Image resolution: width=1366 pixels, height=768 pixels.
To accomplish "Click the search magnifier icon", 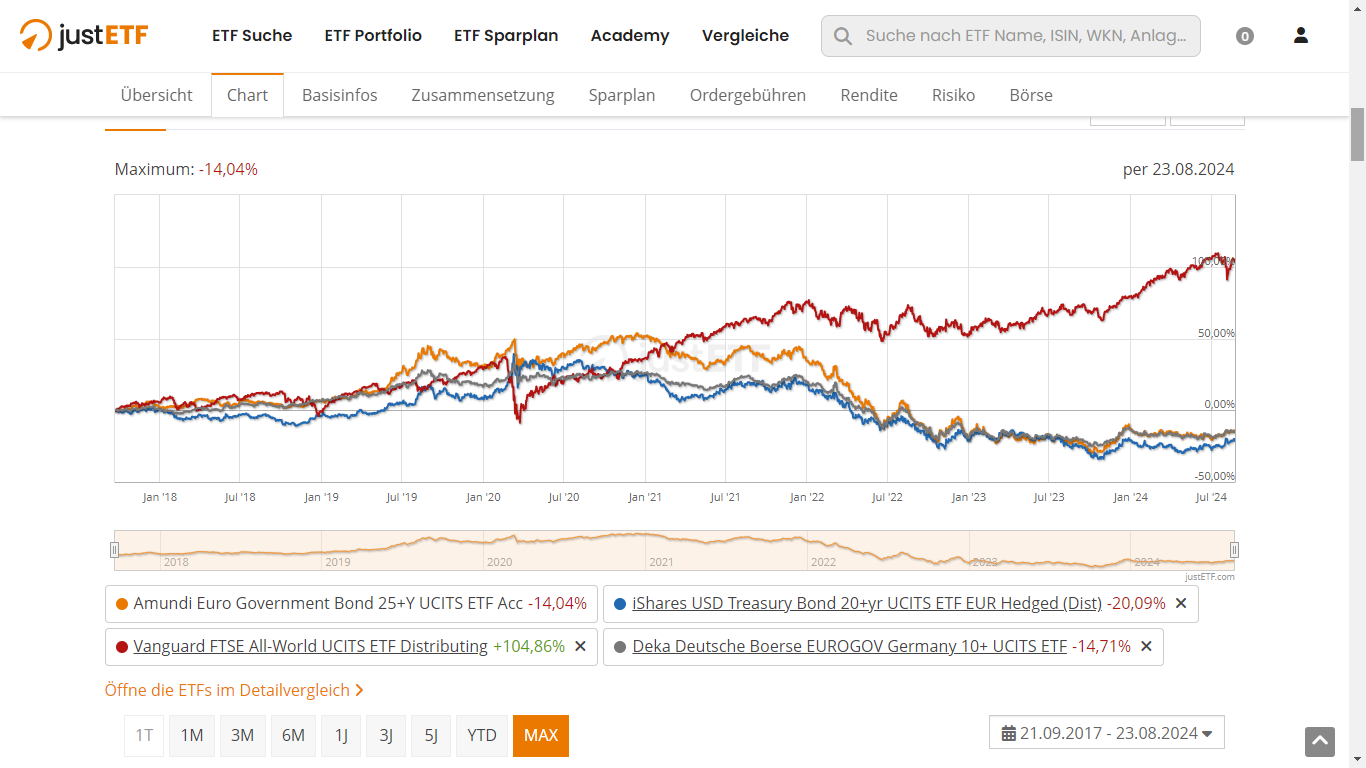I will coord(843,36).
